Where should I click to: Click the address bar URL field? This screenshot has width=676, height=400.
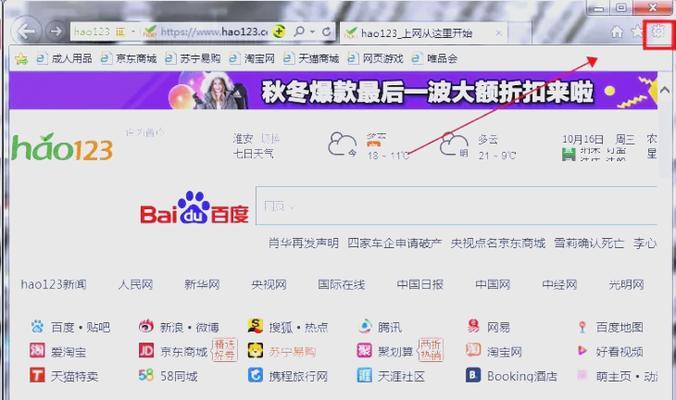214,31
